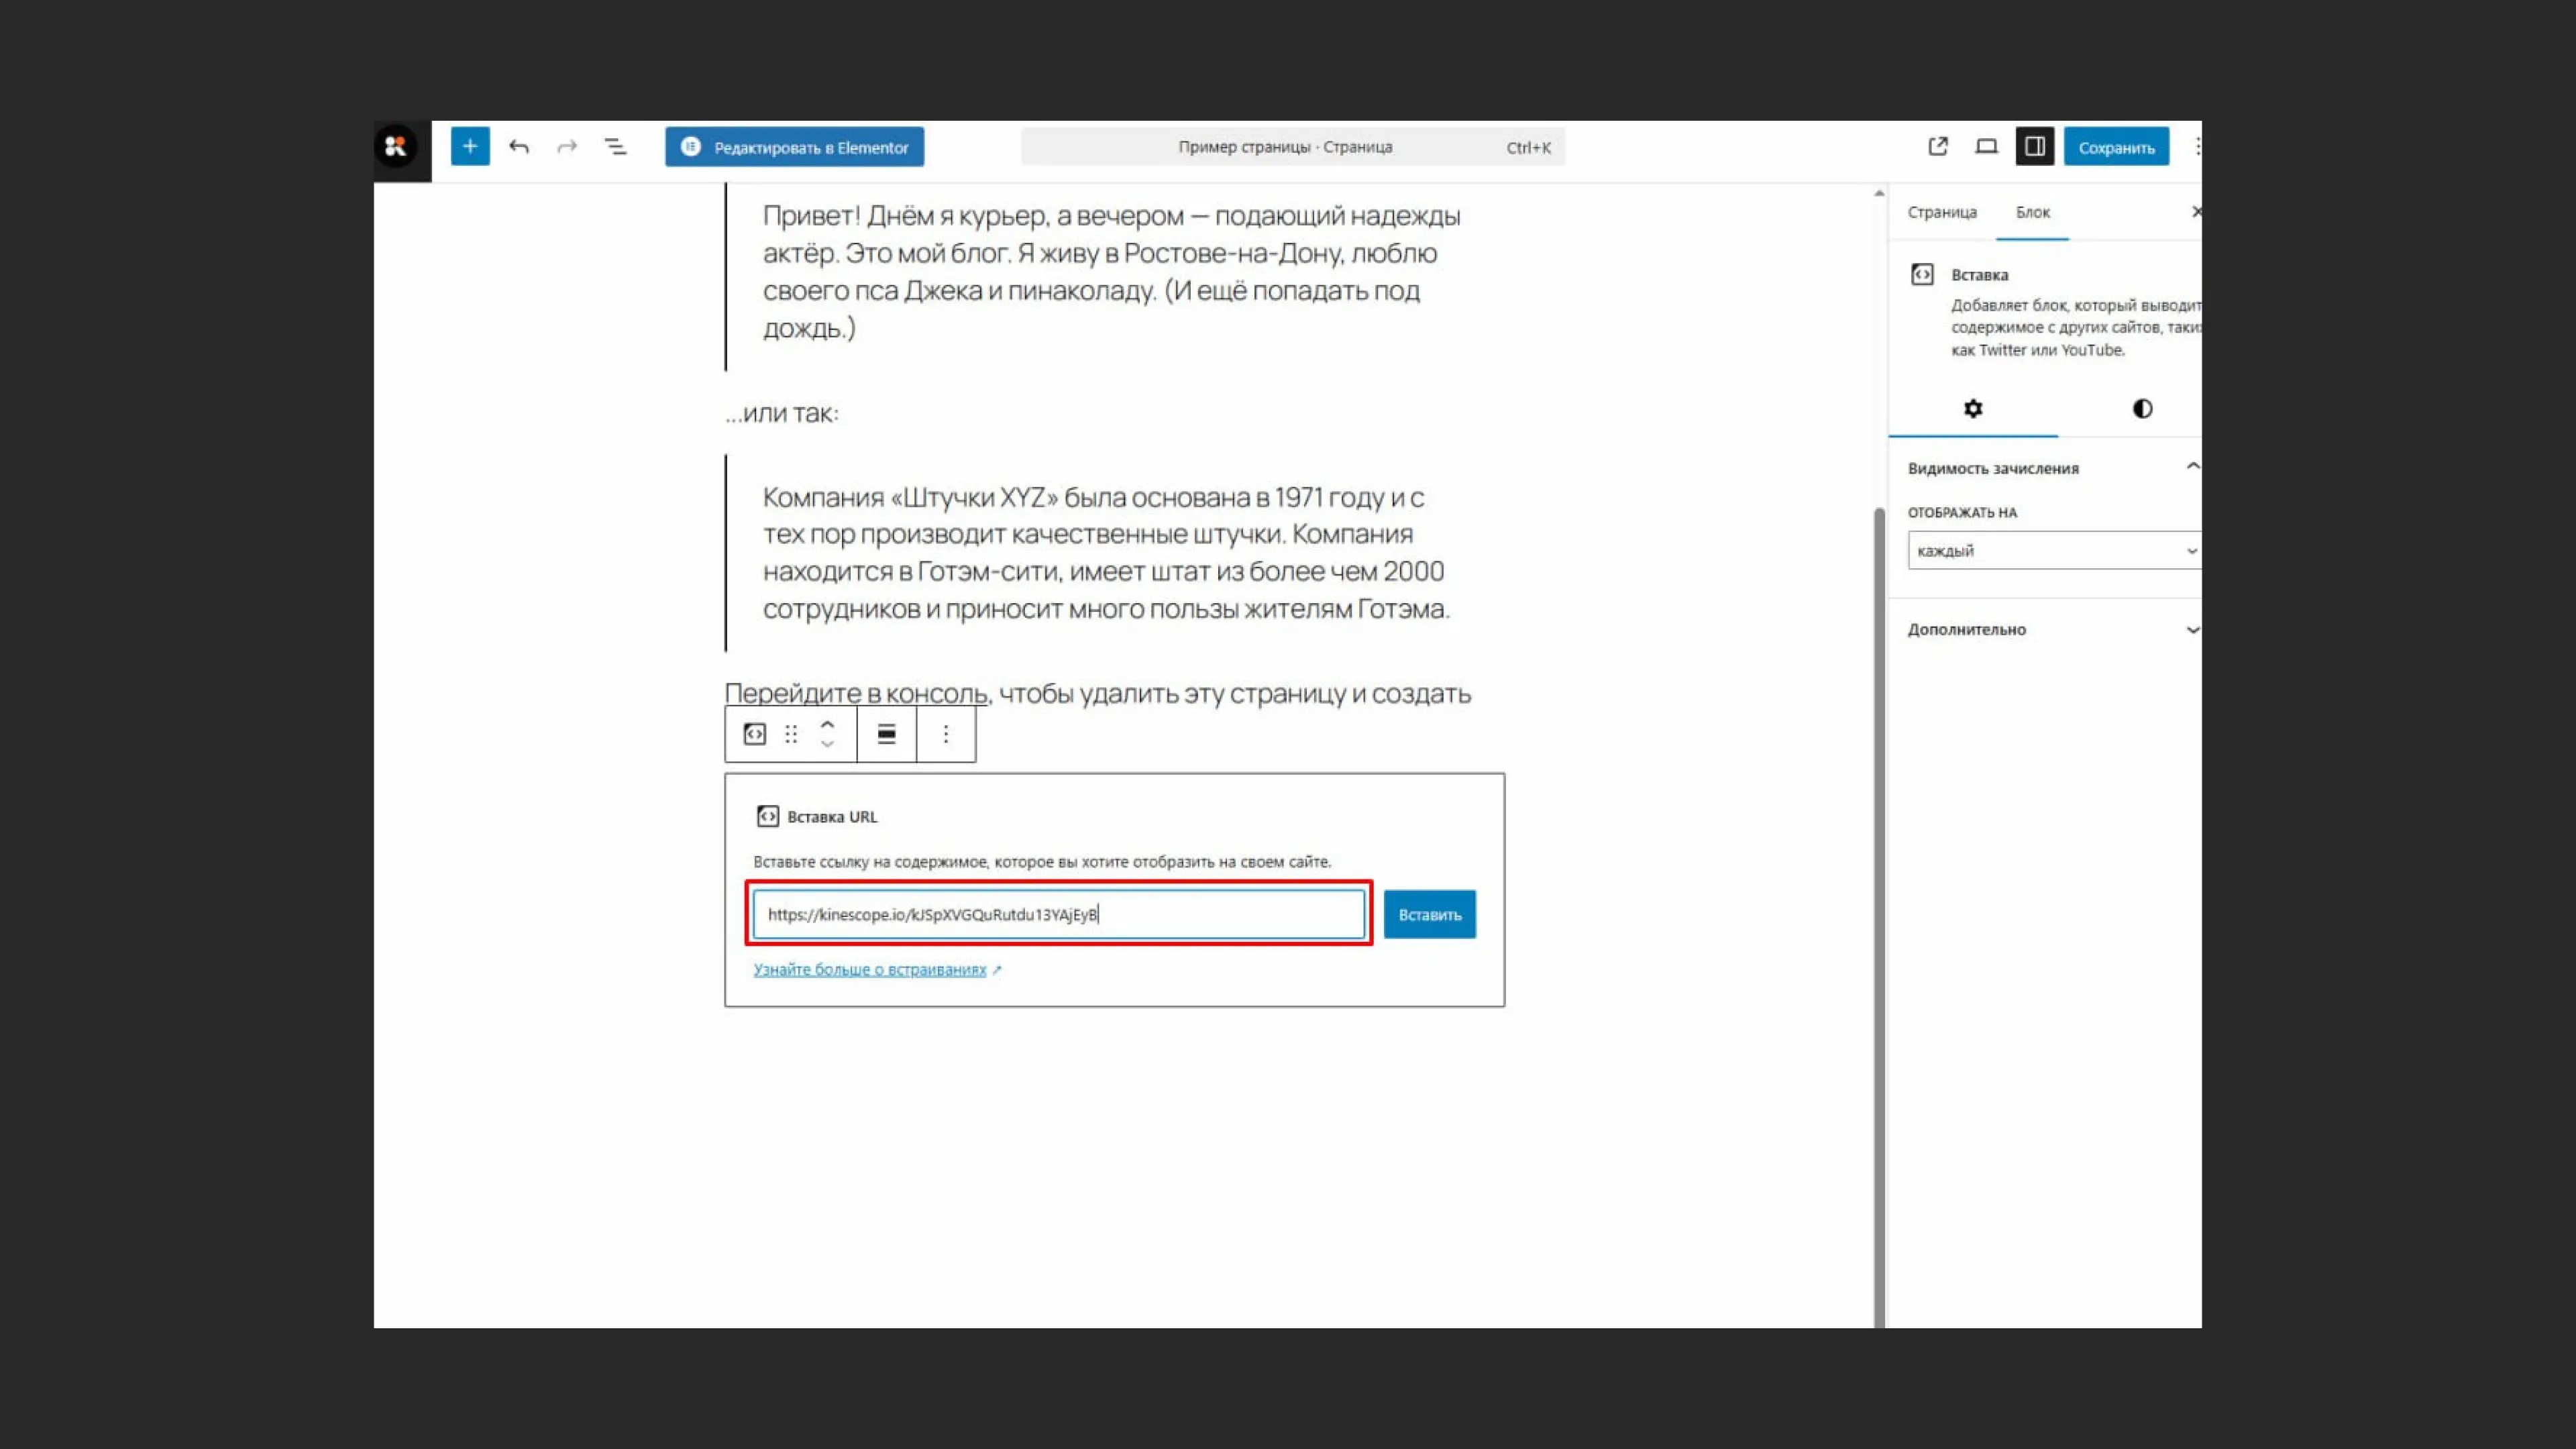
Task: Open the «Отображать на» dropdown
Action: pyautogui.click(x=2054, y=551)
